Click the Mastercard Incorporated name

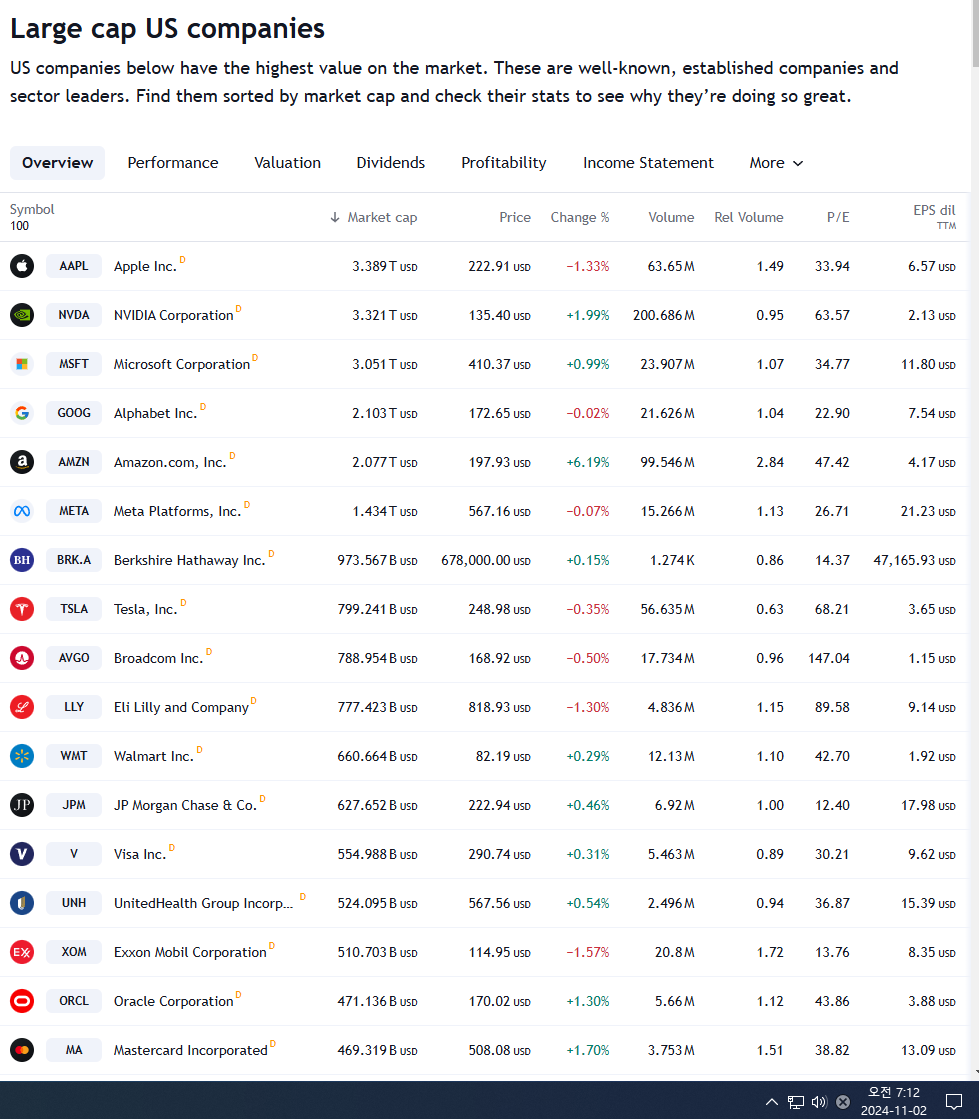(x=191, y=1050)
